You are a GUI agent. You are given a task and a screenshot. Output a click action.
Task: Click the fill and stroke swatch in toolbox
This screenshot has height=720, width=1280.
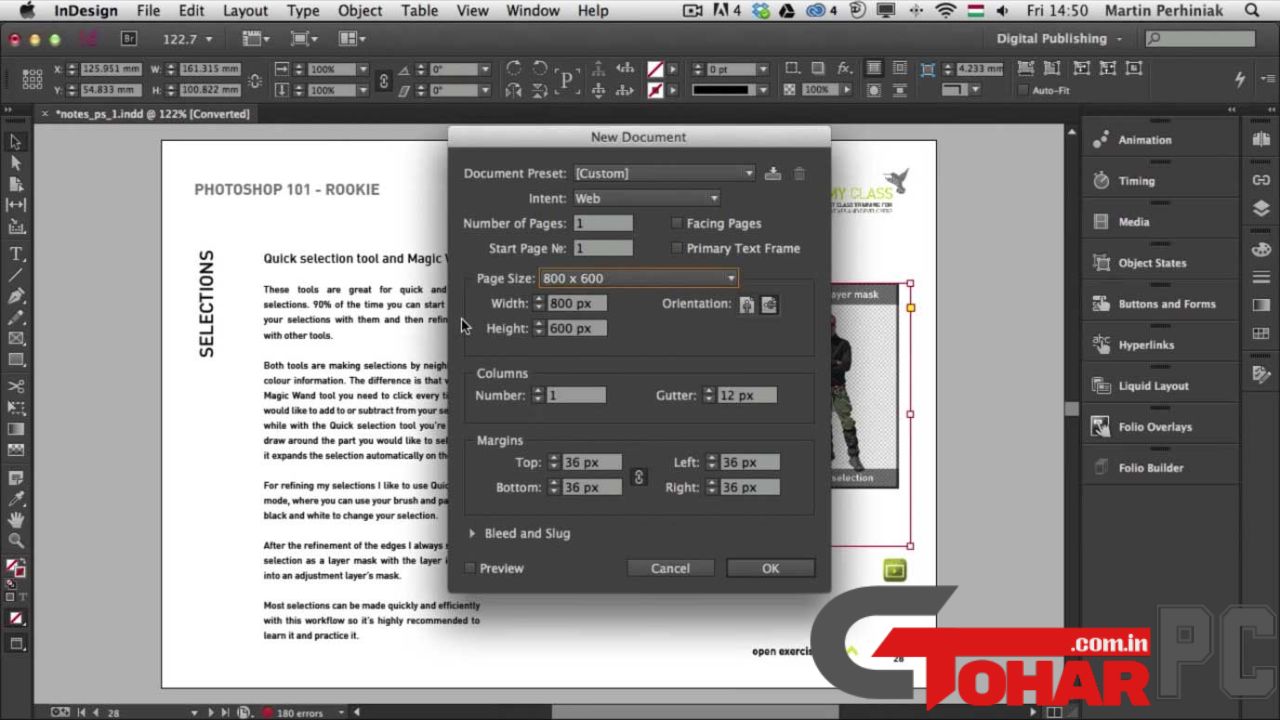pyautogui.click(x=16, y=569)
